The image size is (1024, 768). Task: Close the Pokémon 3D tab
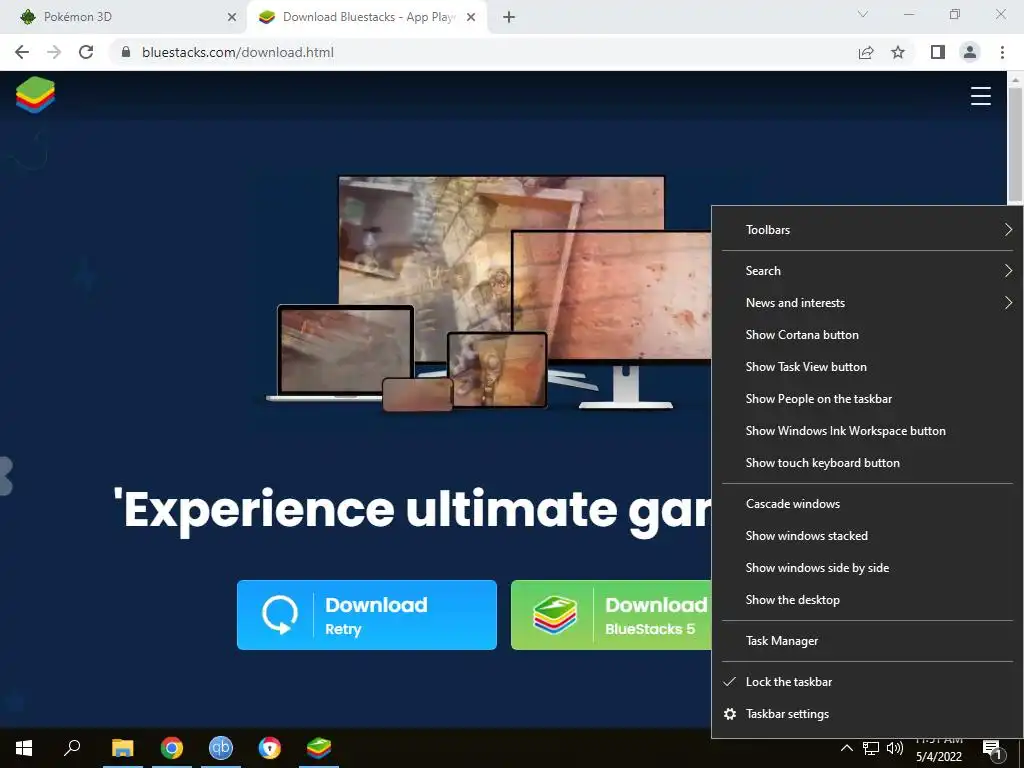pos(232,17)
